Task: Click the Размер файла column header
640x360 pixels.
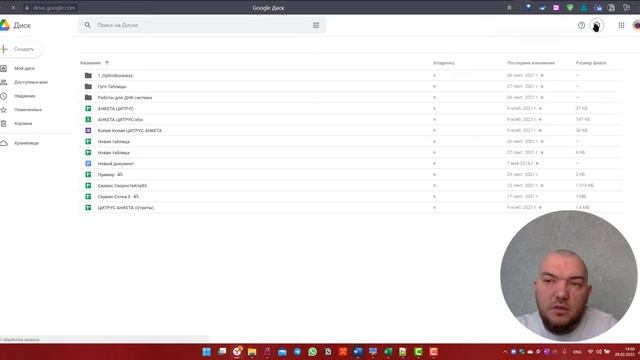Action: click(x=591, y=63)
